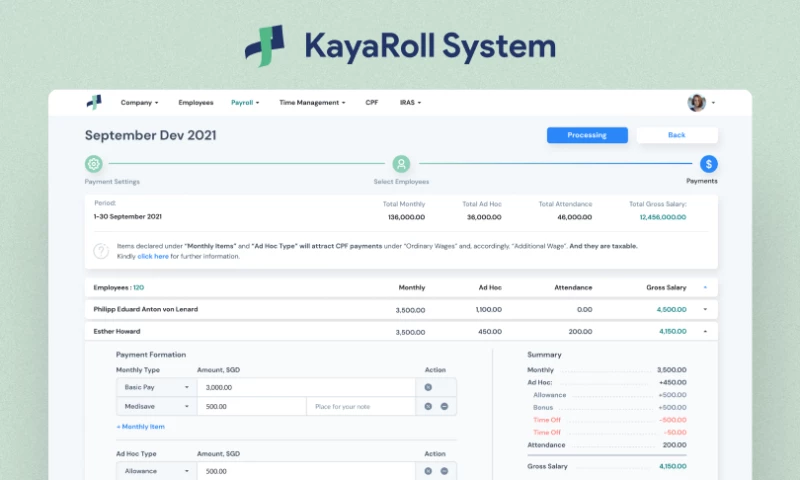
Task: Click the Total Ad Hoc value 36,000.00
Action: click(484, 217)
